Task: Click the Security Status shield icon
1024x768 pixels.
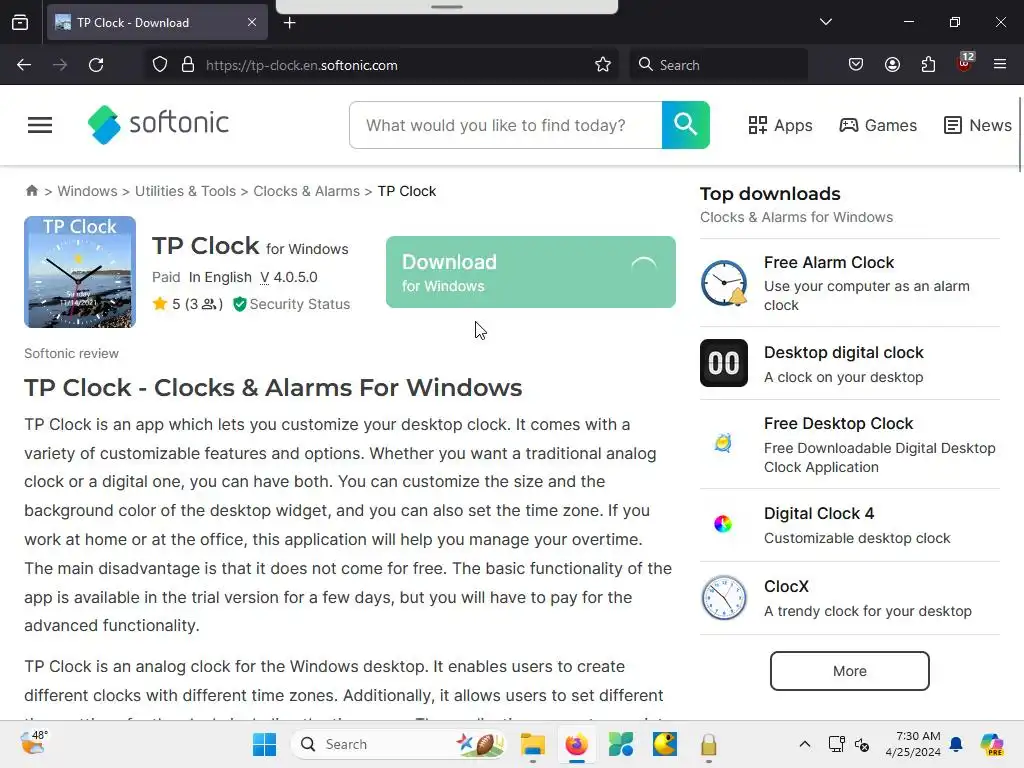Action: coord(240,304)
